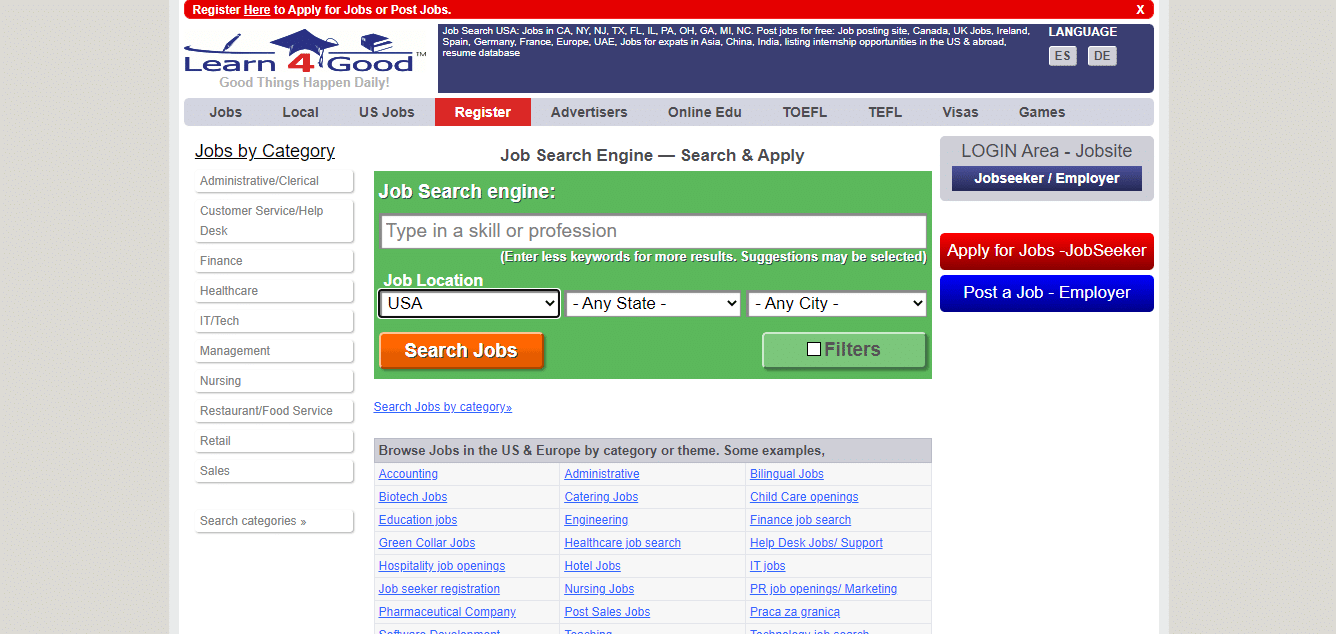Open the Catering Jobs link
1336x634 pixels.
pyautogui.click(x=601, y=497)
